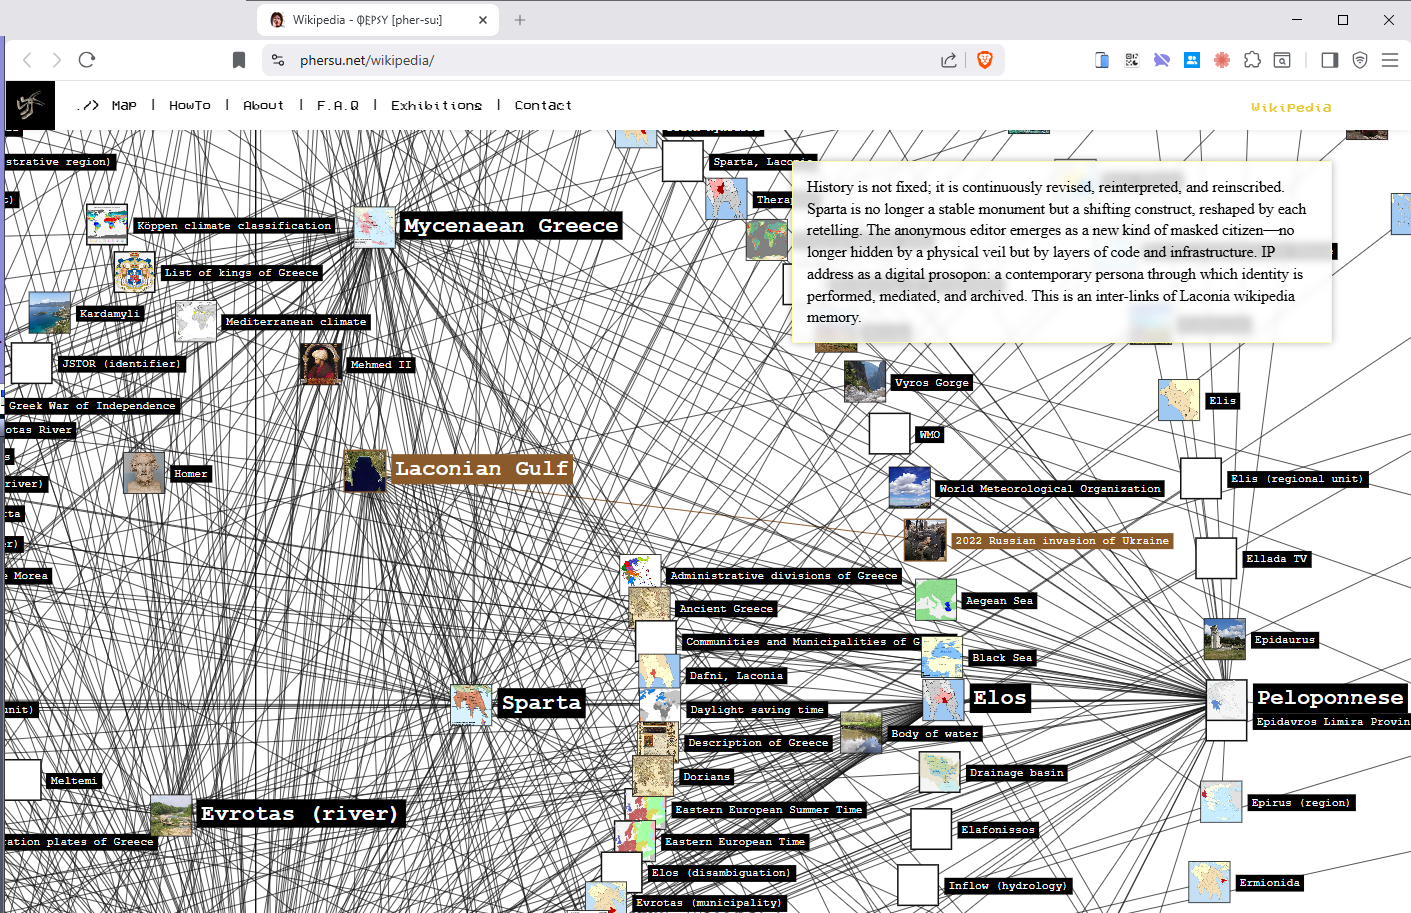Open the blue people extension icon
This screenshot has width=1411, height=913.
[x=1192, y=60]
